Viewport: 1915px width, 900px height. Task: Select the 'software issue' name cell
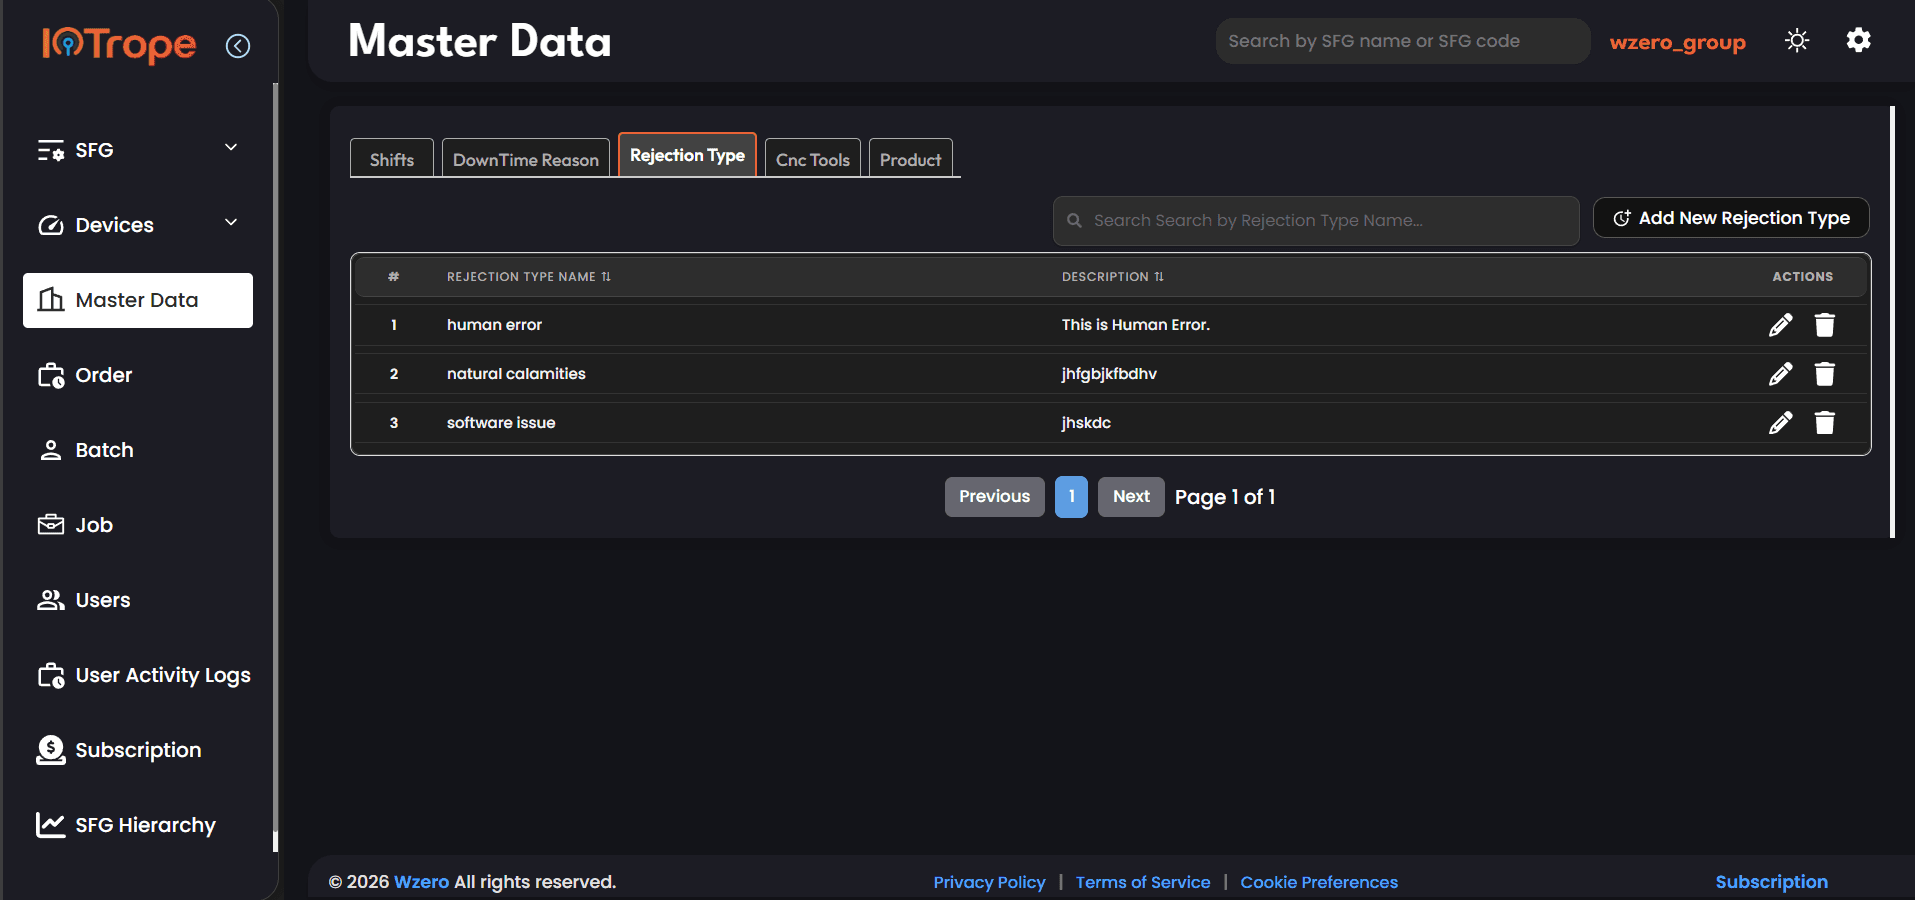point(501,423)
